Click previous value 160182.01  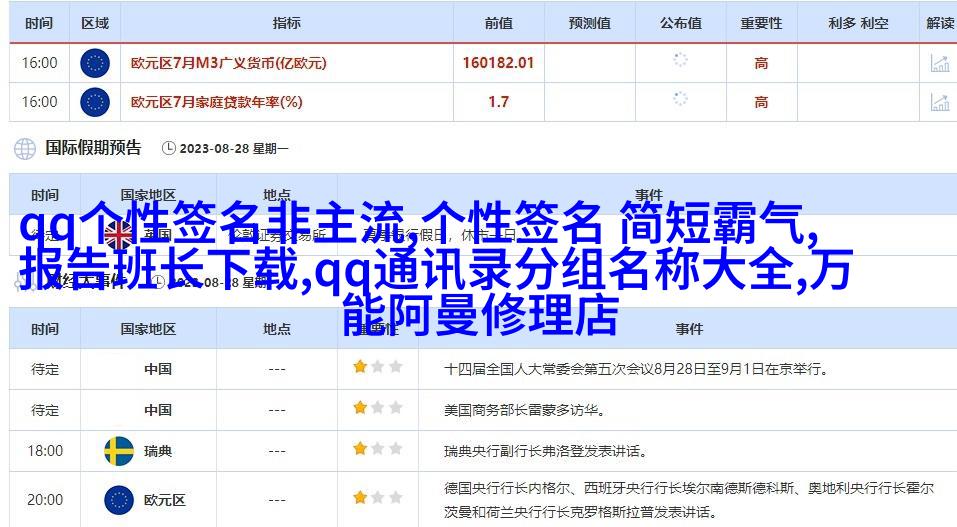tap(498, 63)
